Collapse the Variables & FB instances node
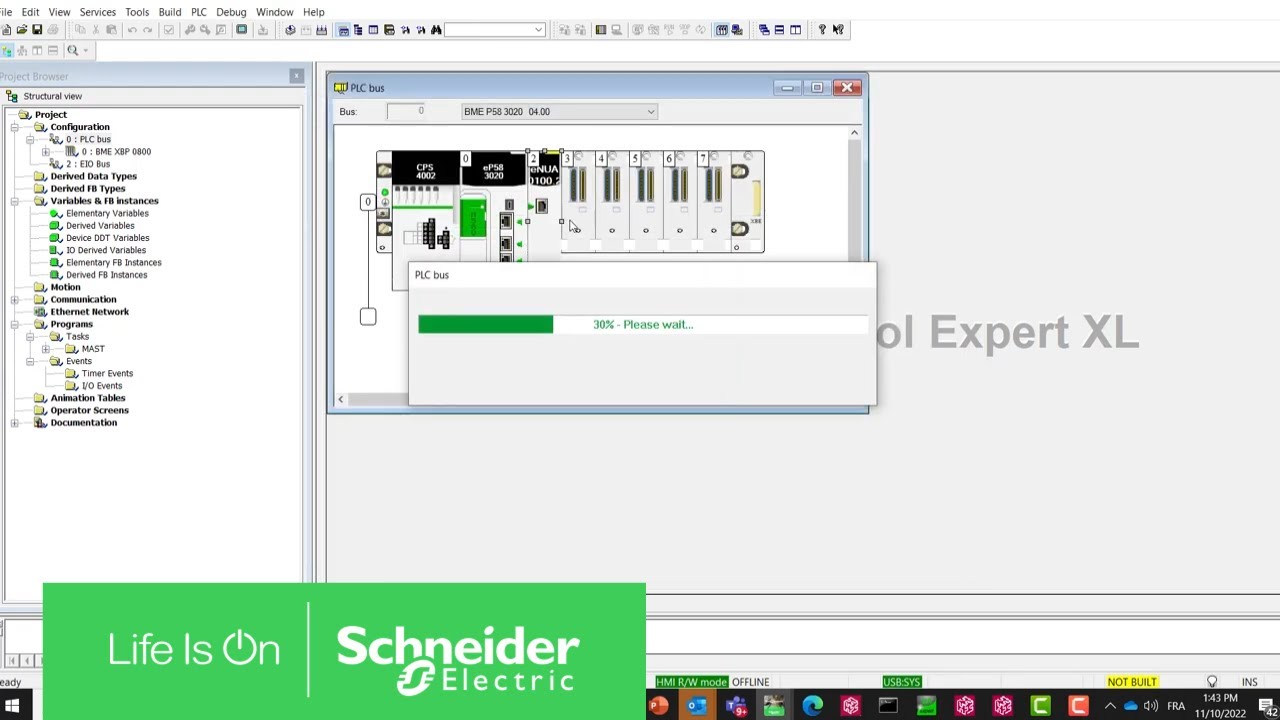Viewport: 1280px width, 720px height. [14, 201]
